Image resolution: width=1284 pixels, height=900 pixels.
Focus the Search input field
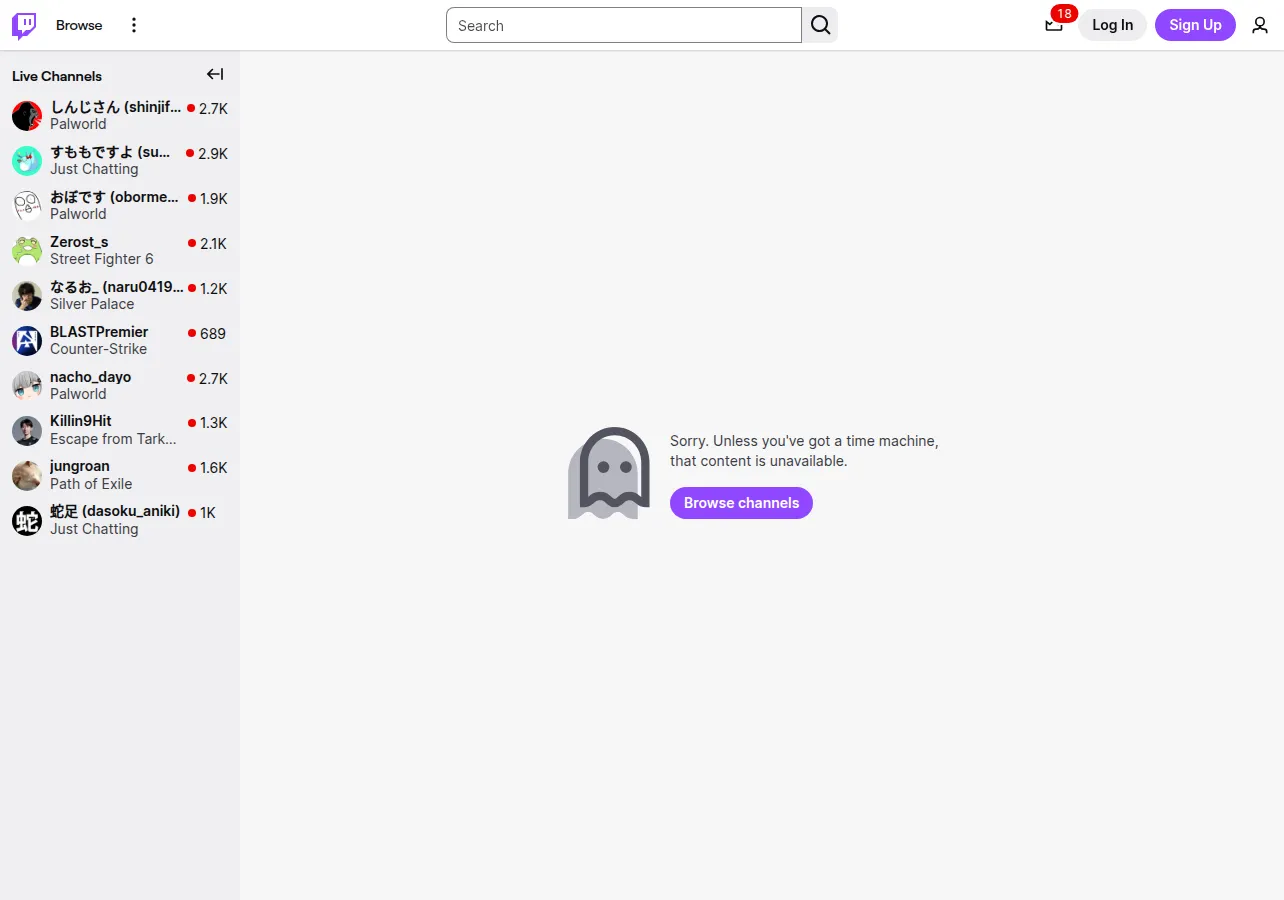point(624,25)
